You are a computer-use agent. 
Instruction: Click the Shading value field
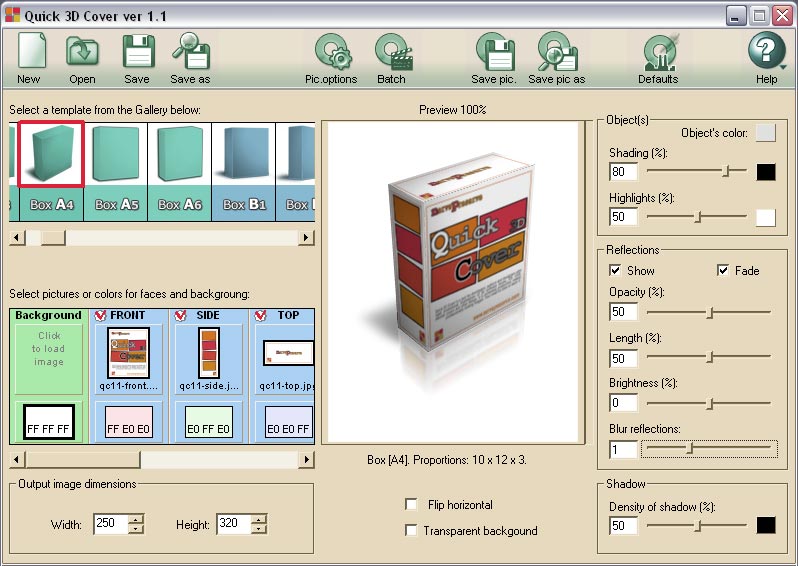(623, 172)
